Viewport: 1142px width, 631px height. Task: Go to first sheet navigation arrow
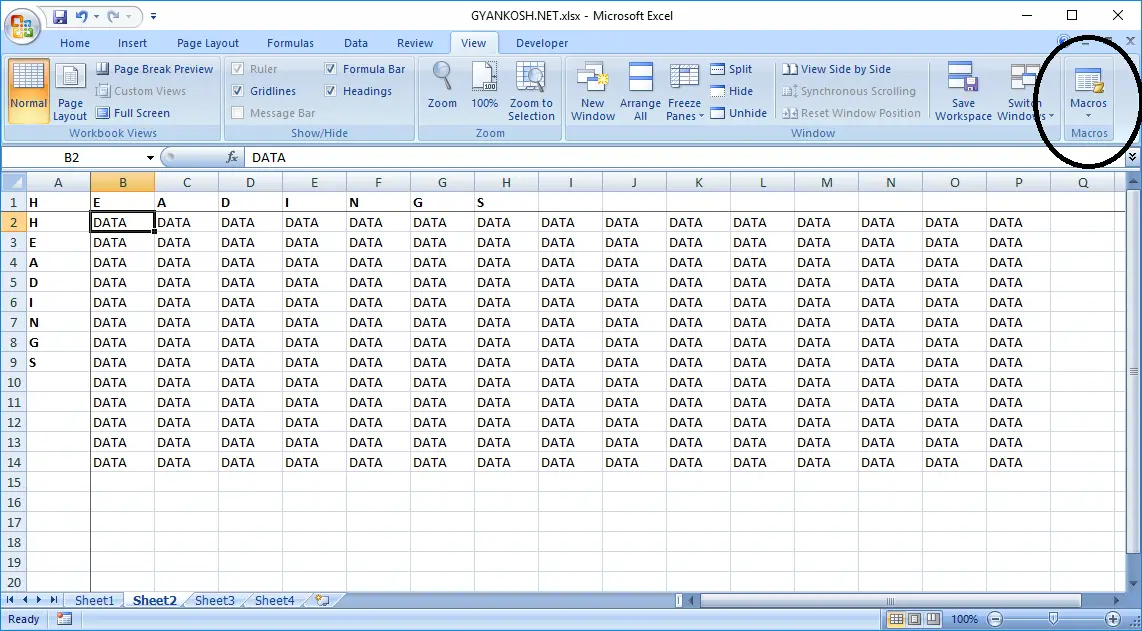10,600
